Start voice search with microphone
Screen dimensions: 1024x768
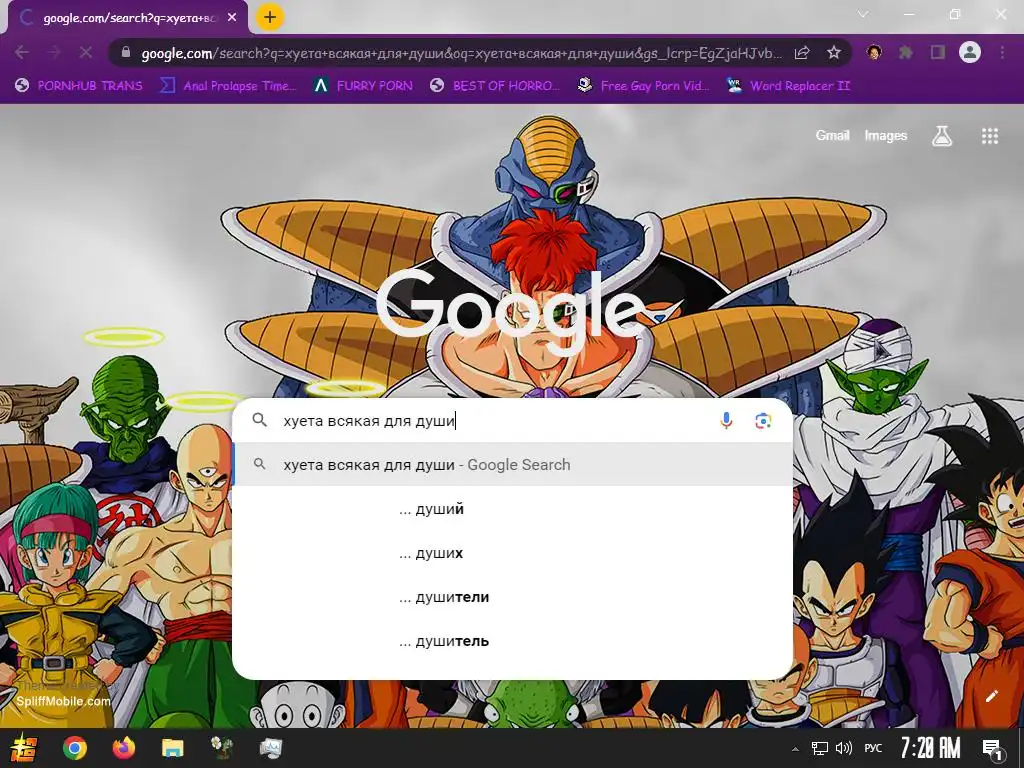pos(726,421)
